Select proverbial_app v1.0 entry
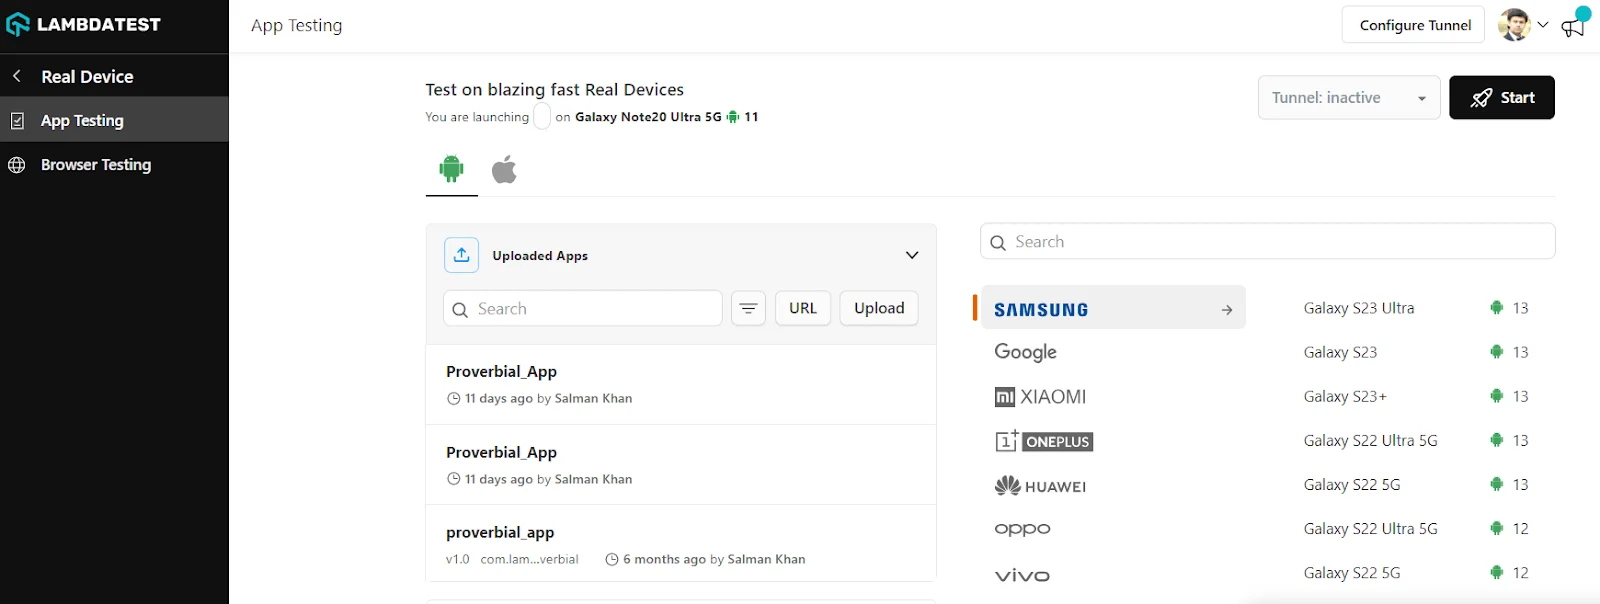This screenshot has height=604, width=1600. [x=681, y=544]
